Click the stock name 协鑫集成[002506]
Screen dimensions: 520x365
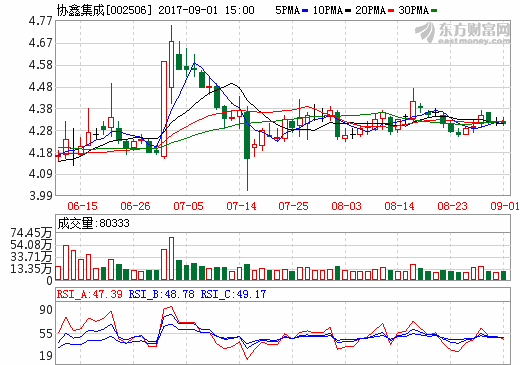point(104,10)
